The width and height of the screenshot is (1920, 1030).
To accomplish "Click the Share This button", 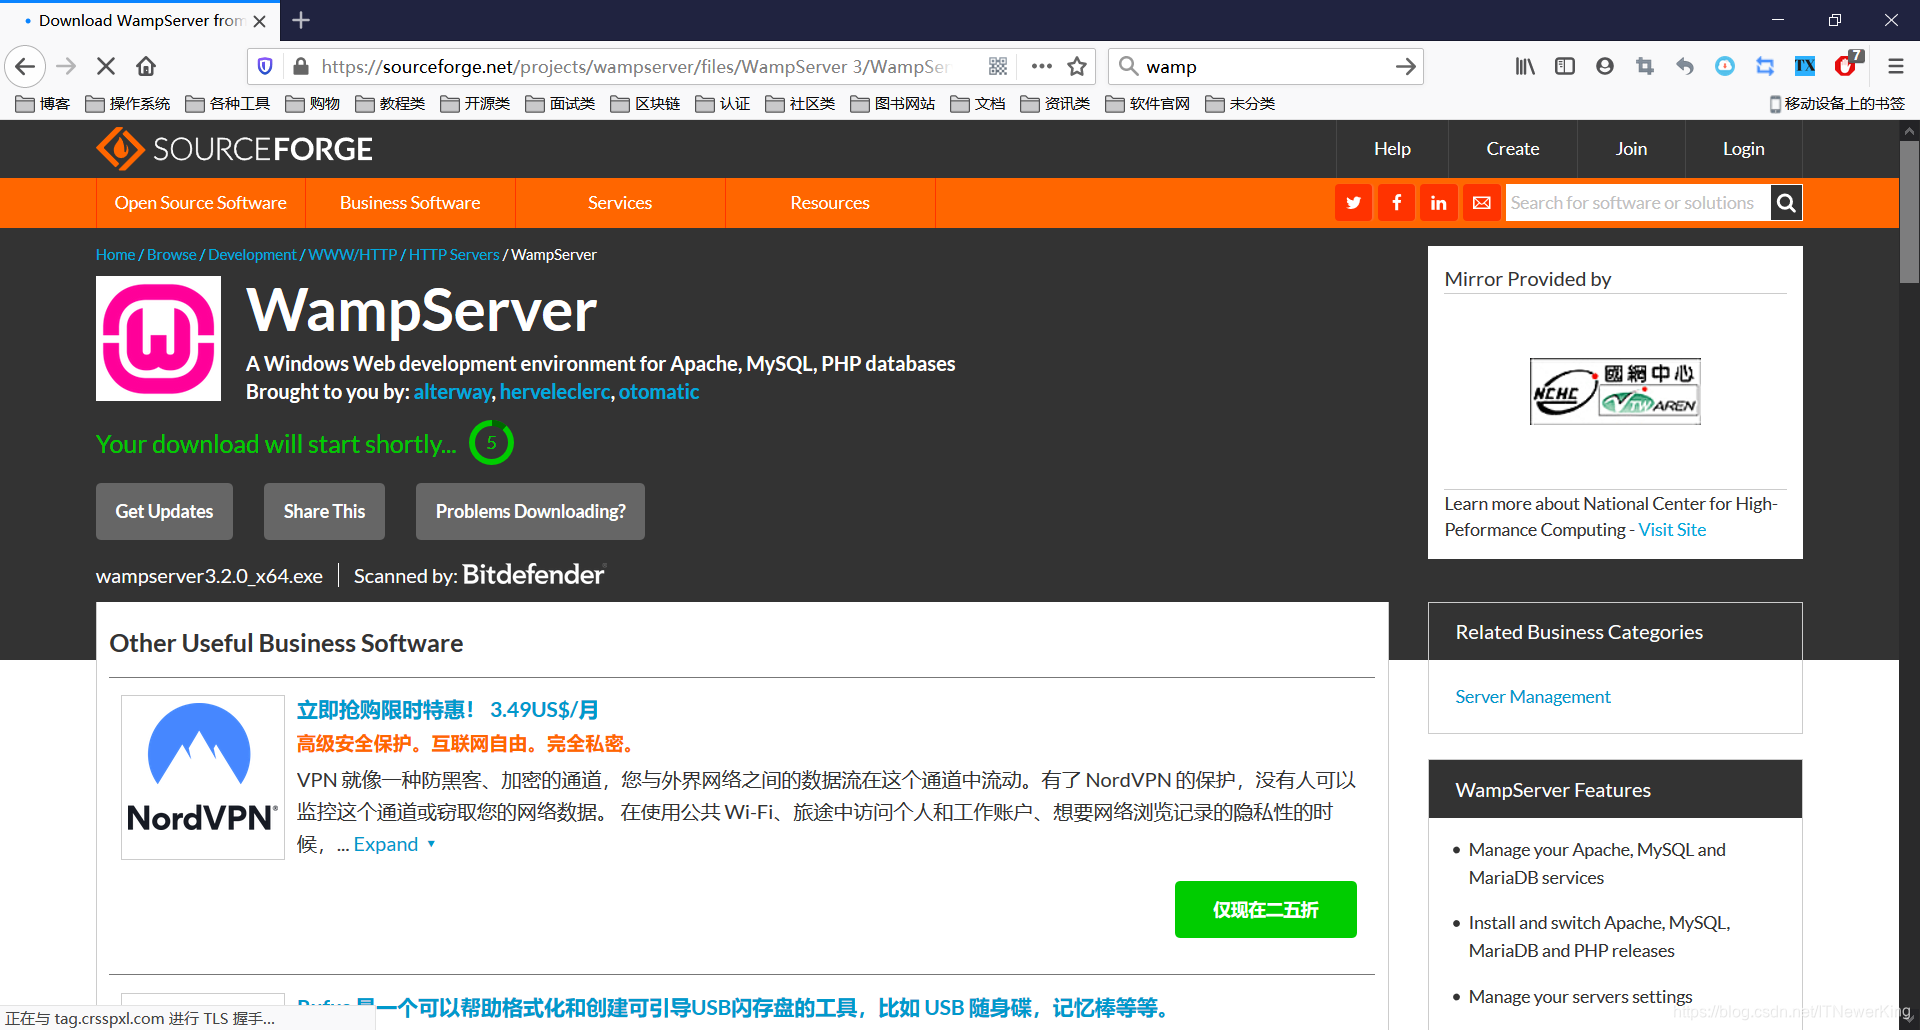I will pyautogui.click(x=324, y=511).
